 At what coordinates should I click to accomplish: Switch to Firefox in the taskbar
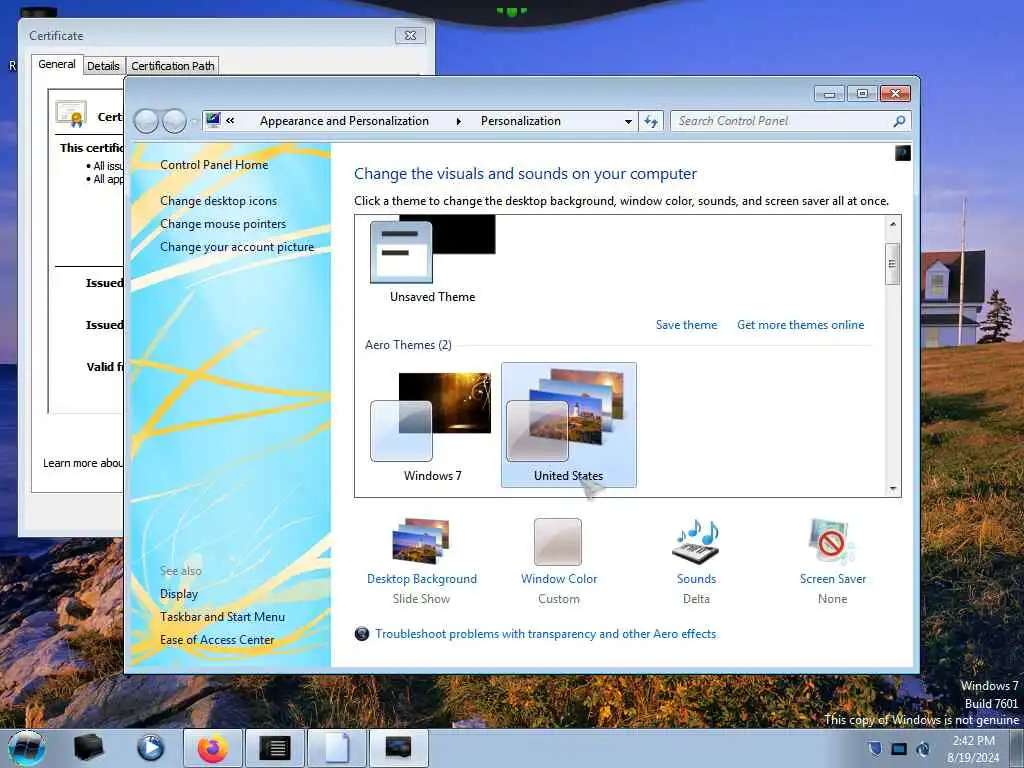click(212, 748)
